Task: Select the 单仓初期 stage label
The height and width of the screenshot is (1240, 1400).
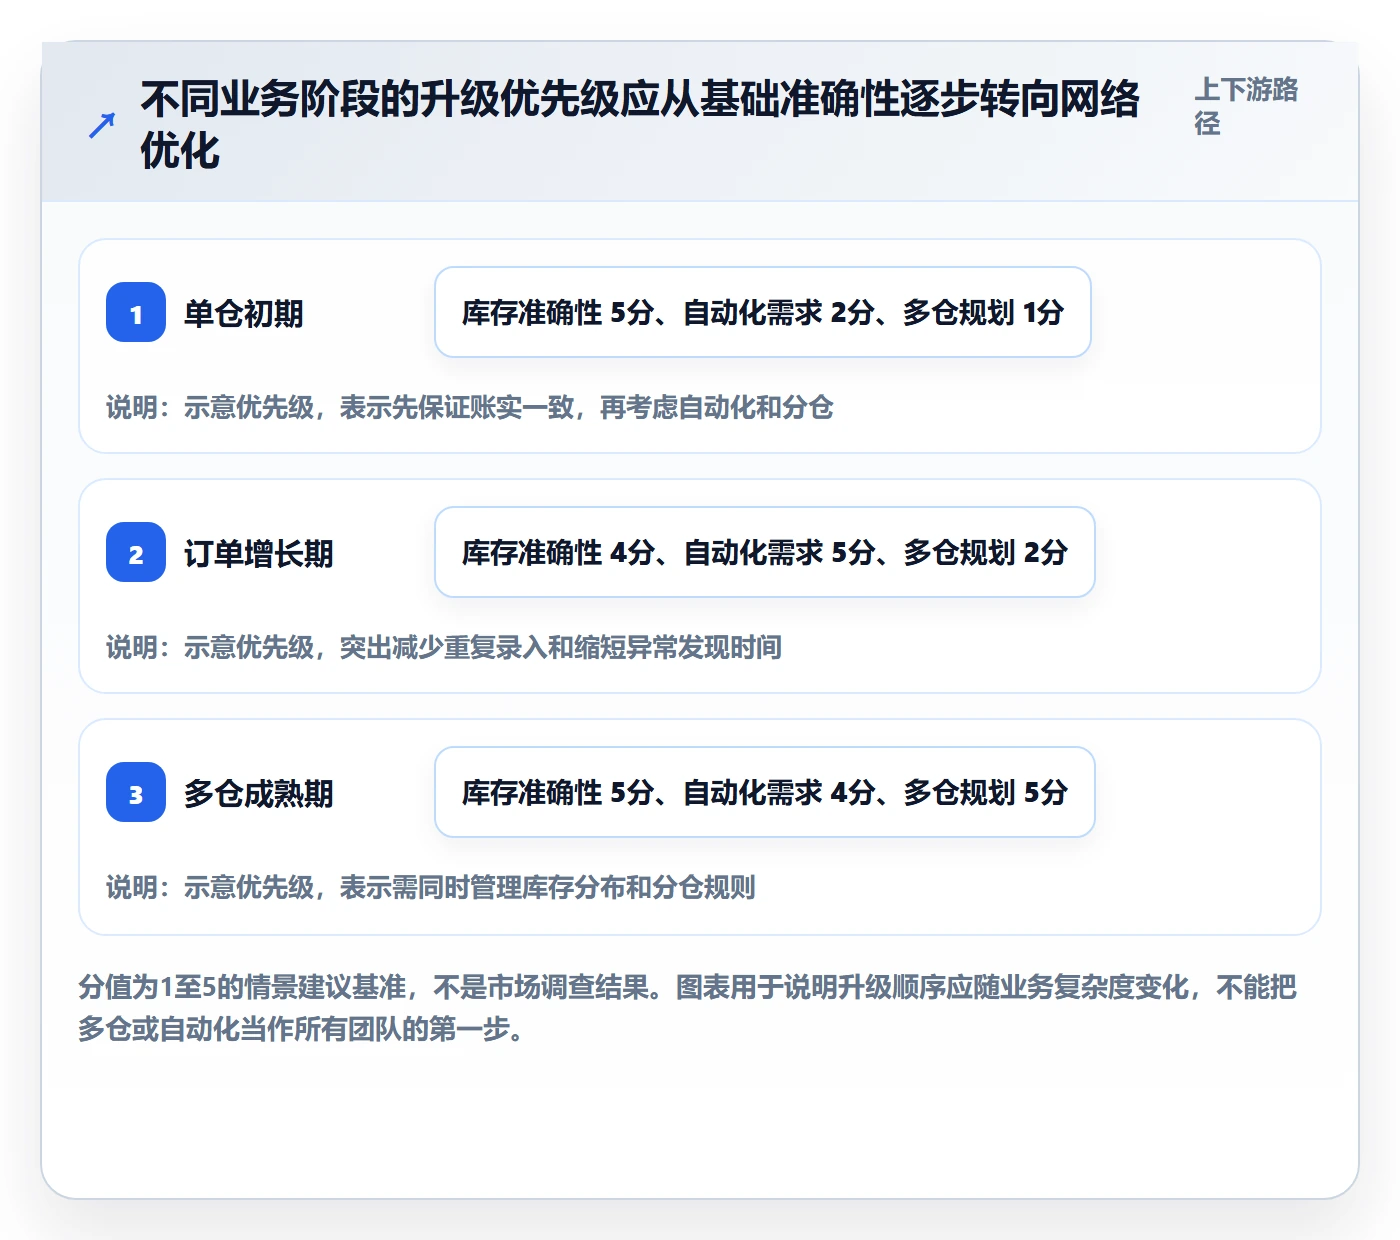Action: [244, 314]
